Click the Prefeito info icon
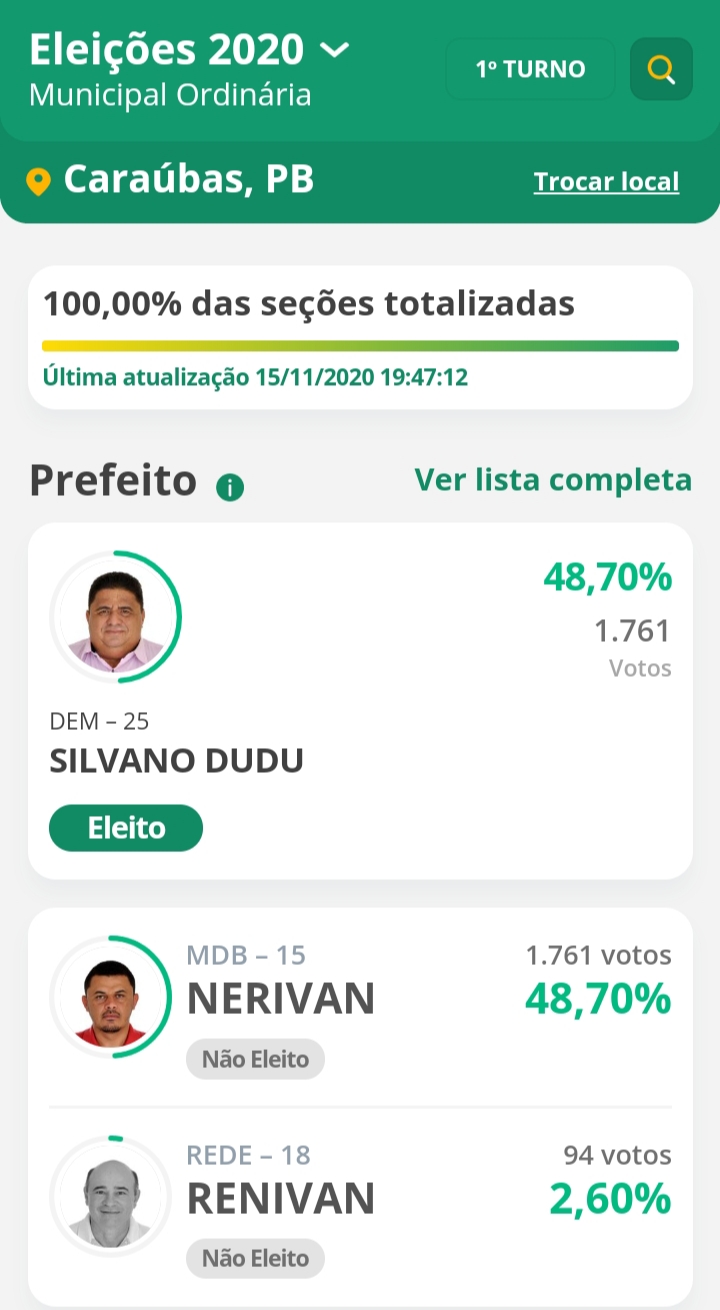Screen dimensions: 720x1310 230,487
